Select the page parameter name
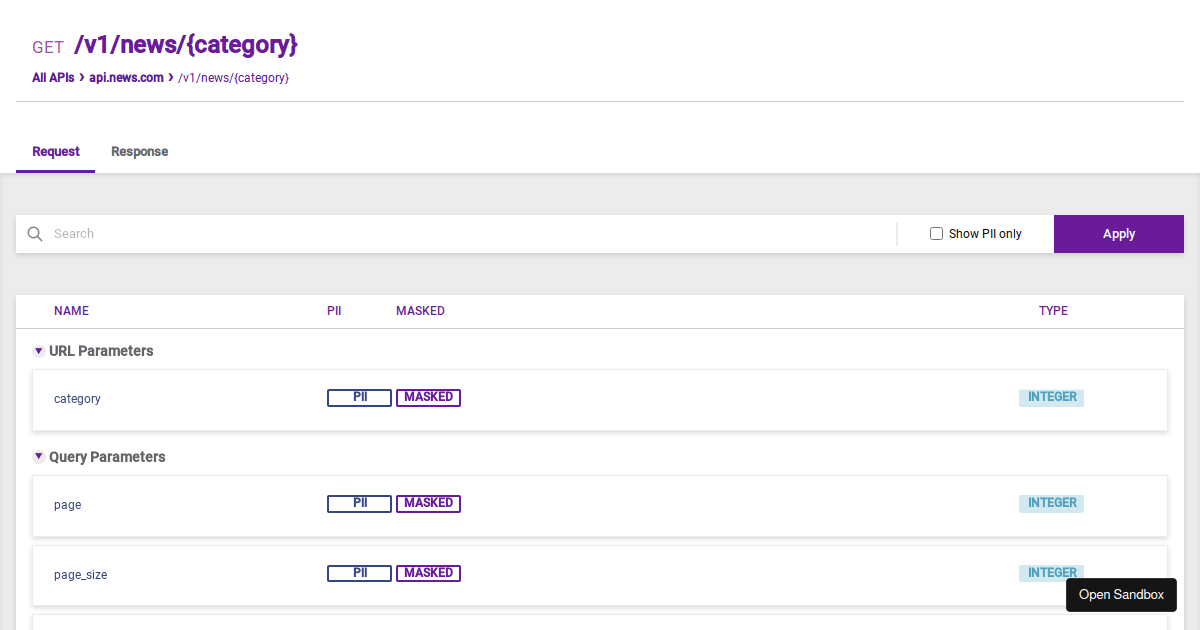 pos(68,505)
